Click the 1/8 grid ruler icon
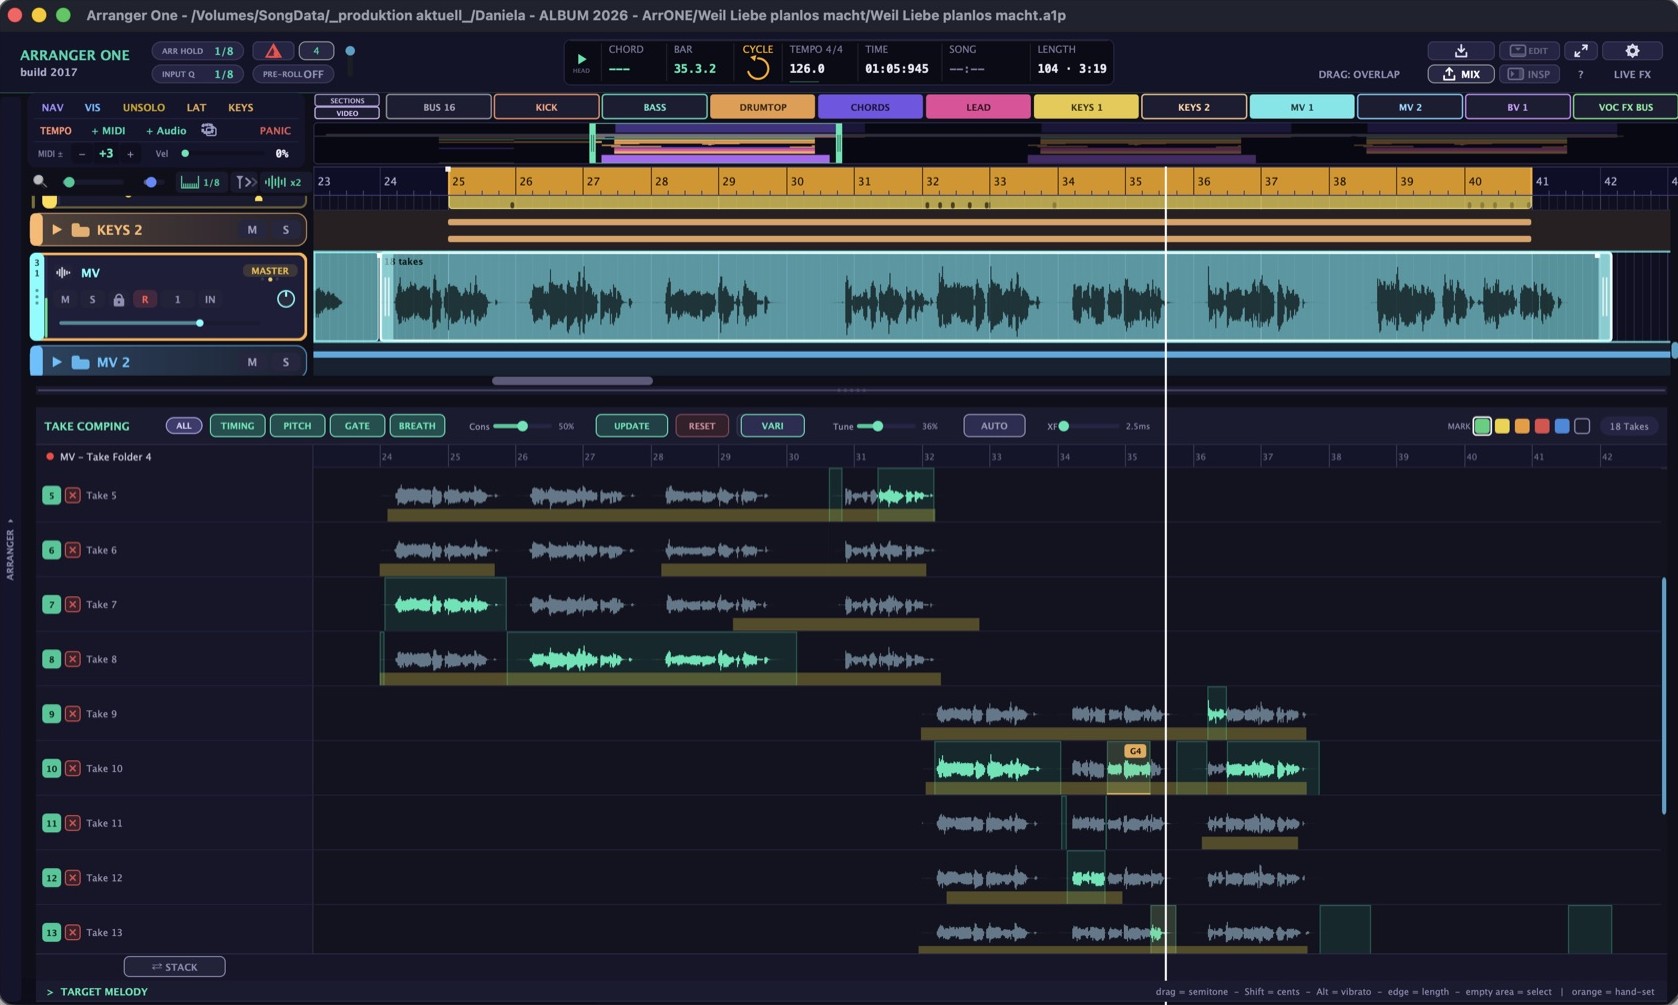Screen dimensions: 1678x1005 [200, 182]
